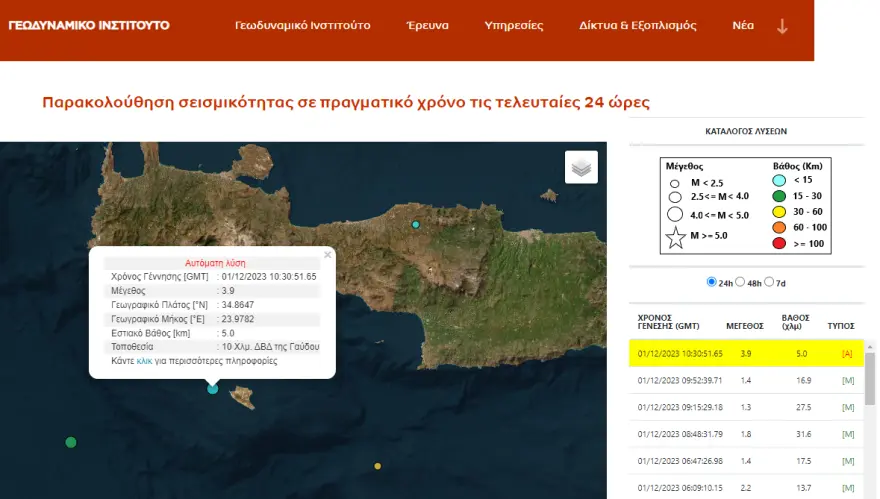Click the ΓΕΩΔΥΝΑΜΙΚΟ ΙΝΣΤΙΤΟΥΤΟ site logo

click(x=89, y=25)
